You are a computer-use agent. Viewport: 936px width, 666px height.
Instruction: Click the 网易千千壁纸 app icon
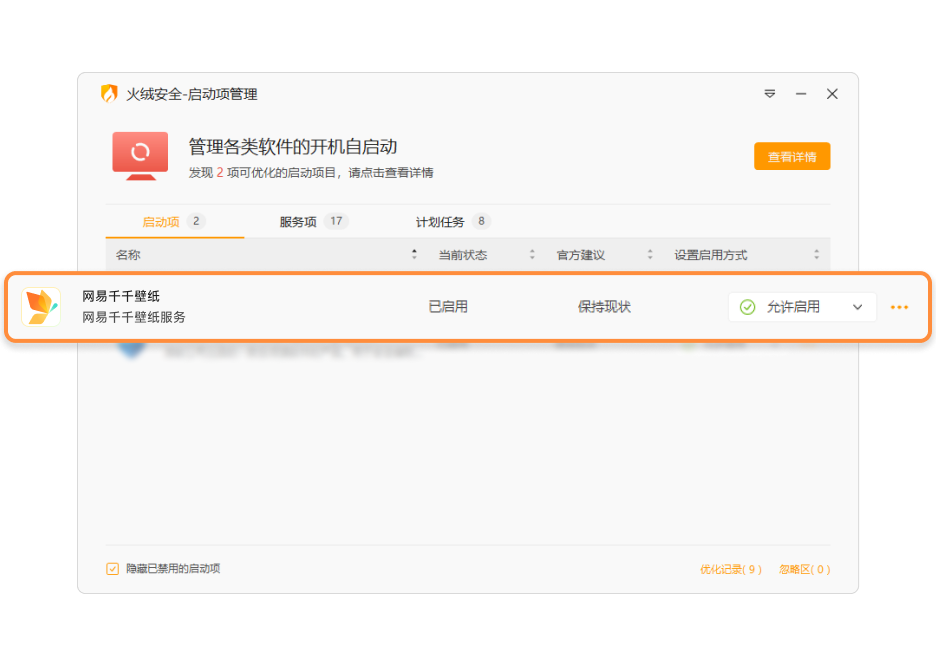(41, 307)
